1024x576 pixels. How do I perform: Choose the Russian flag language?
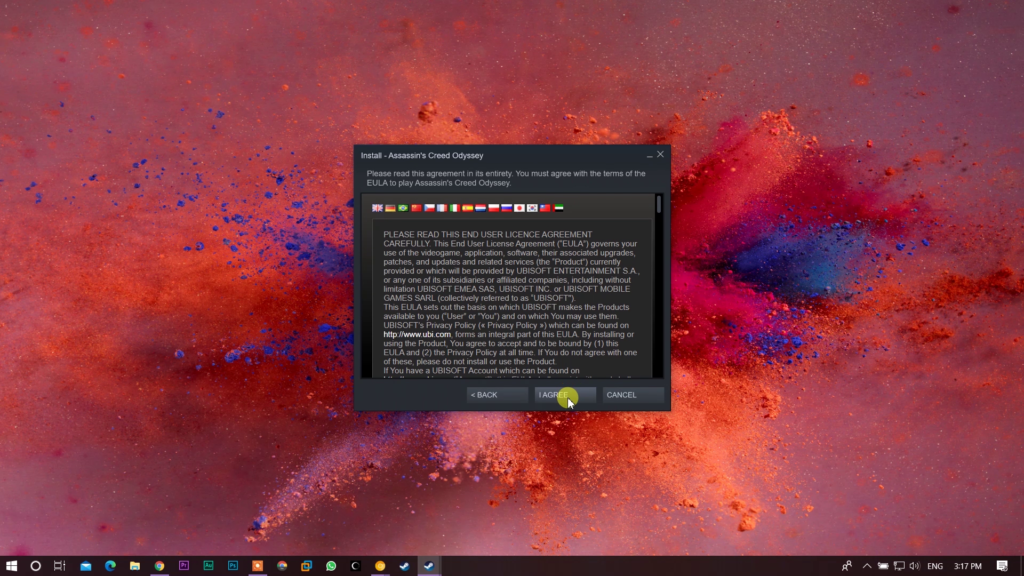click(507, 208)
